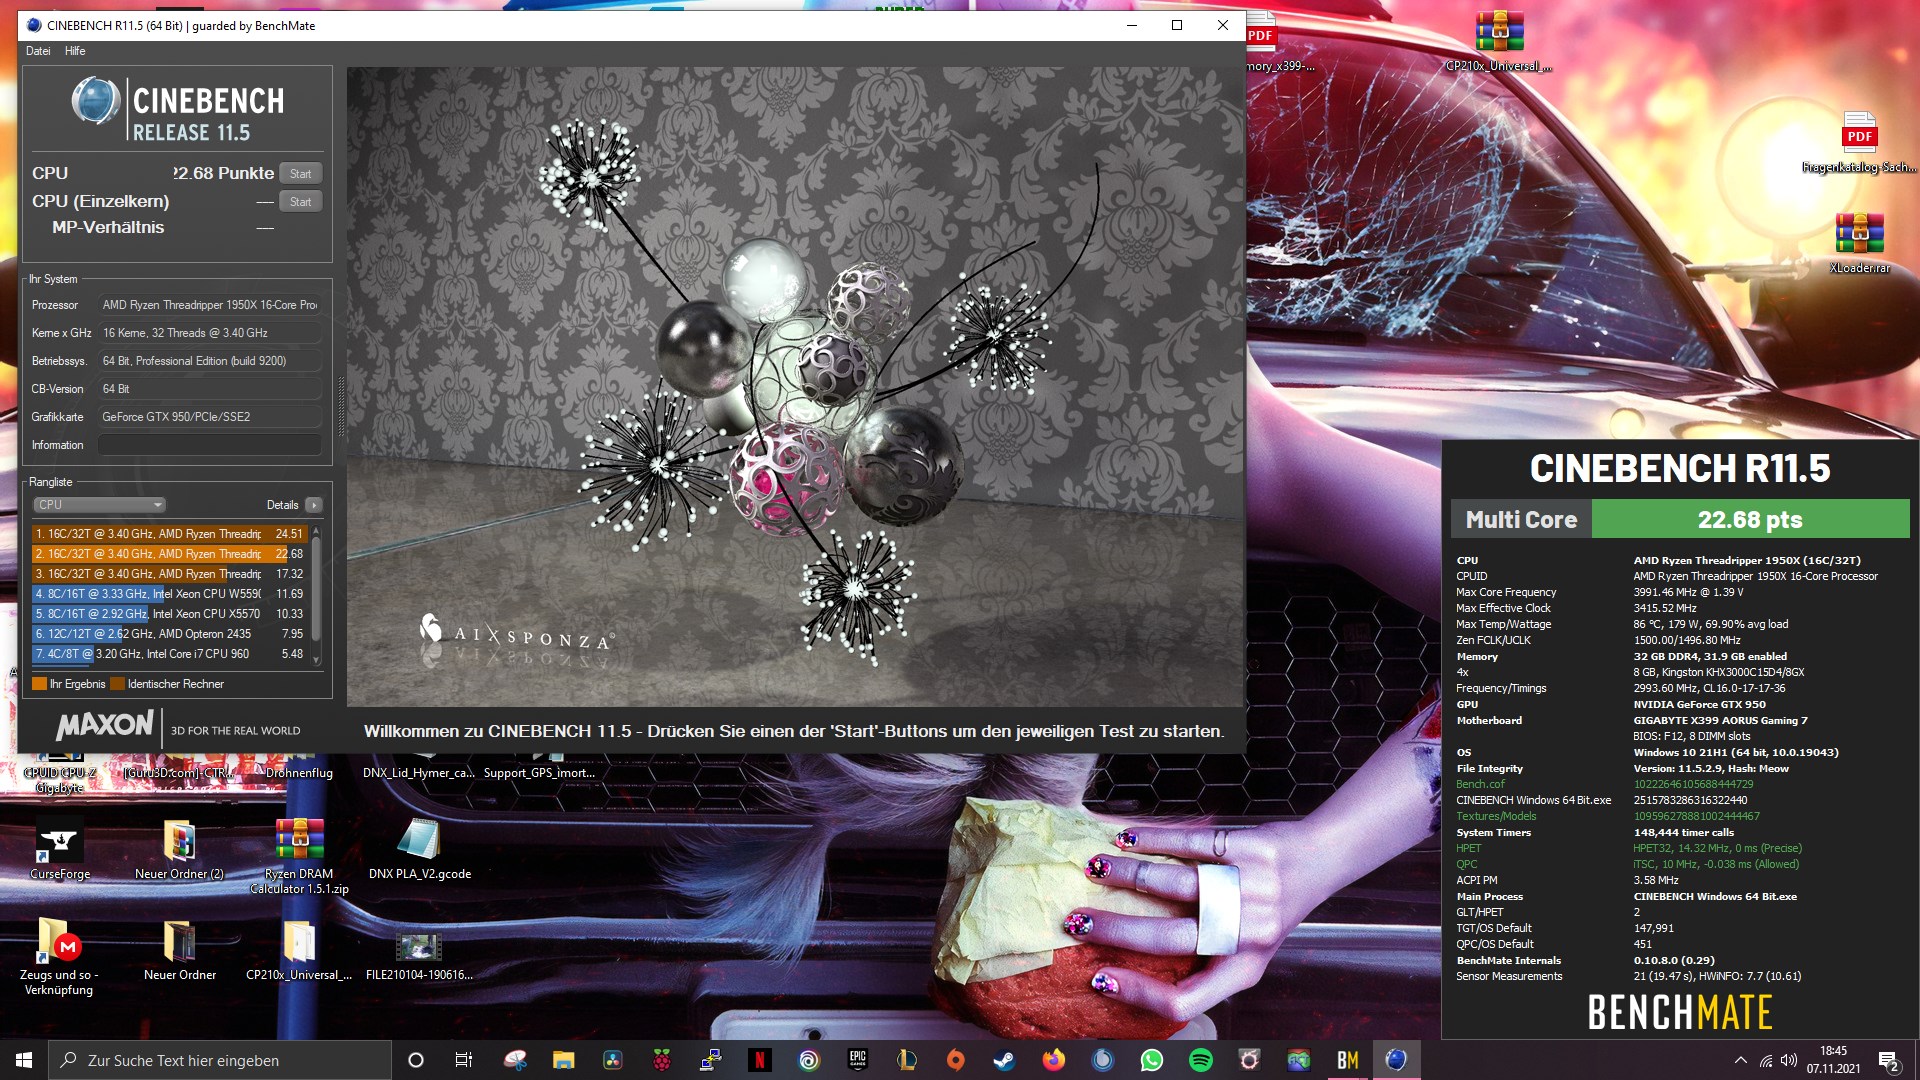The image size is (1920, 1080).
Task: Click the Details label in Rangliste
Action: [282, 505]
